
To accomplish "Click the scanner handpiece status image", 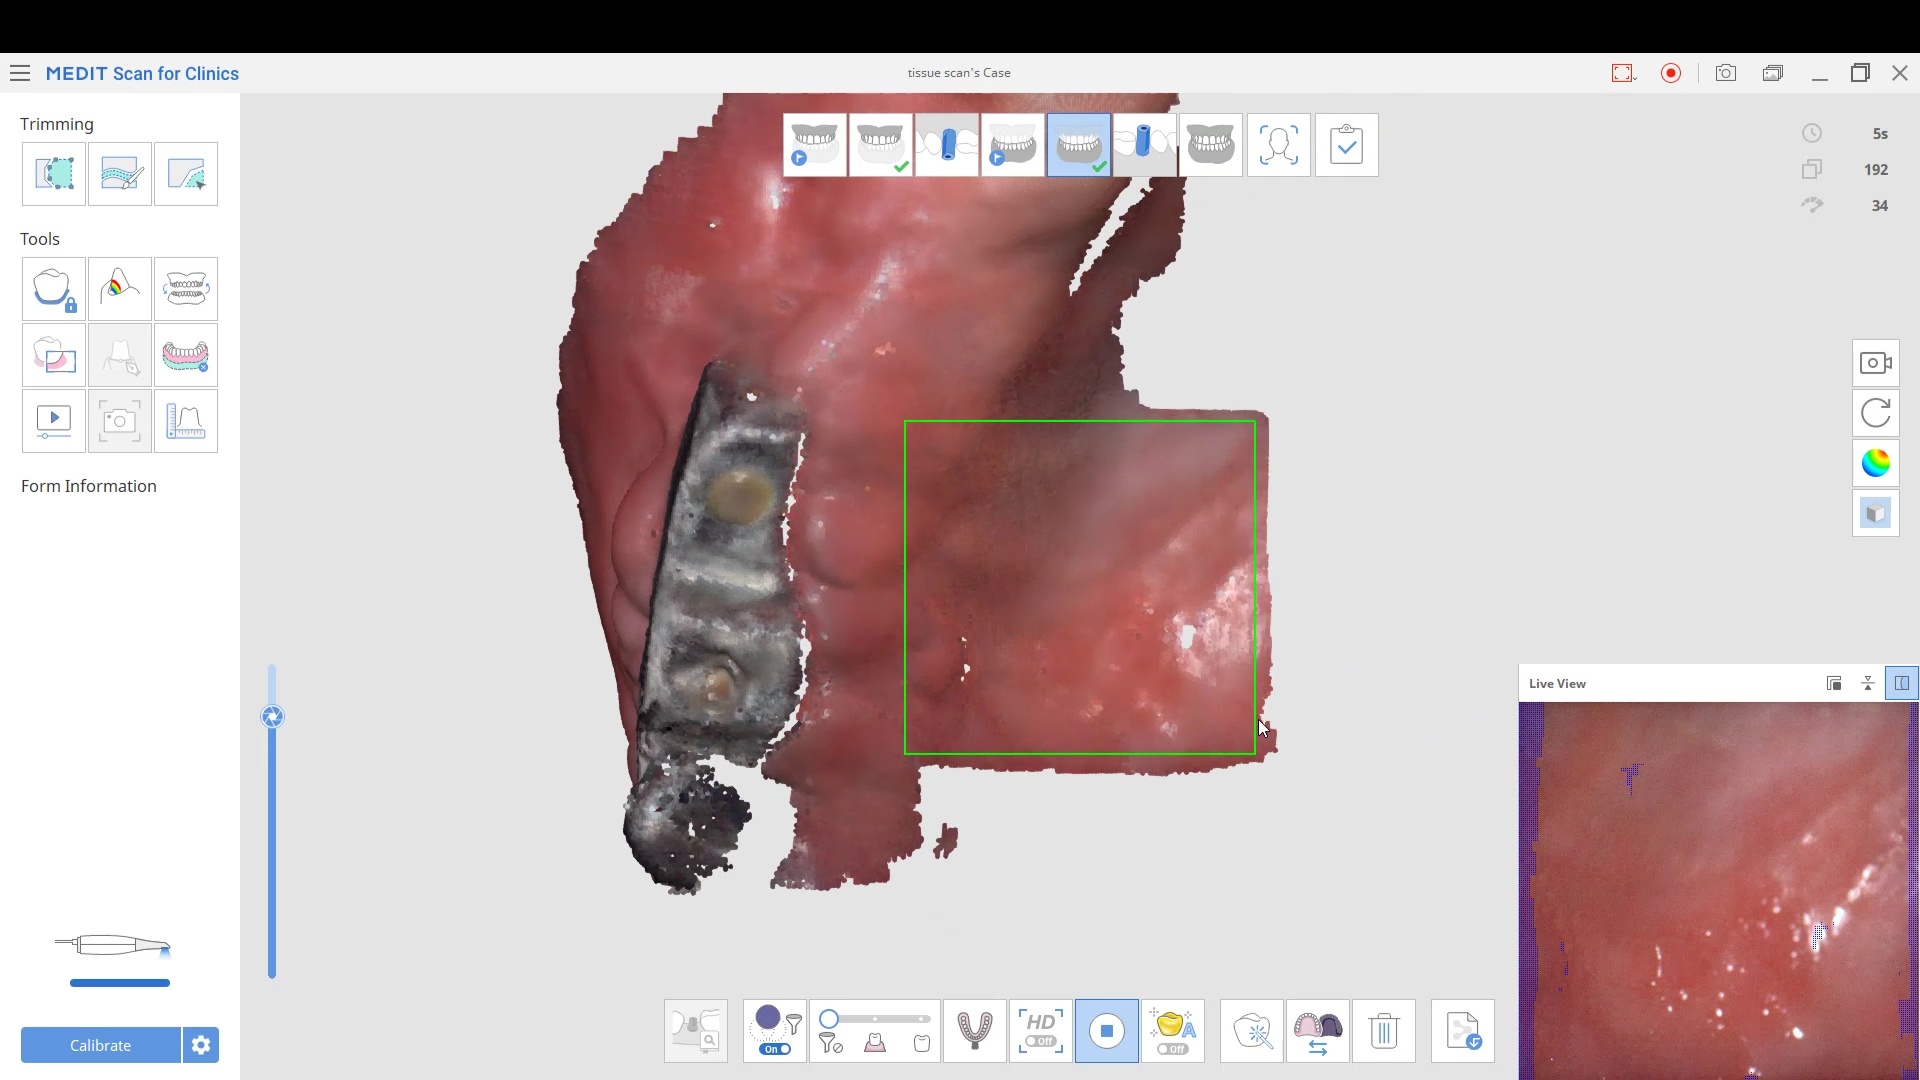I will pyautogui.click(x=113, y=945).
